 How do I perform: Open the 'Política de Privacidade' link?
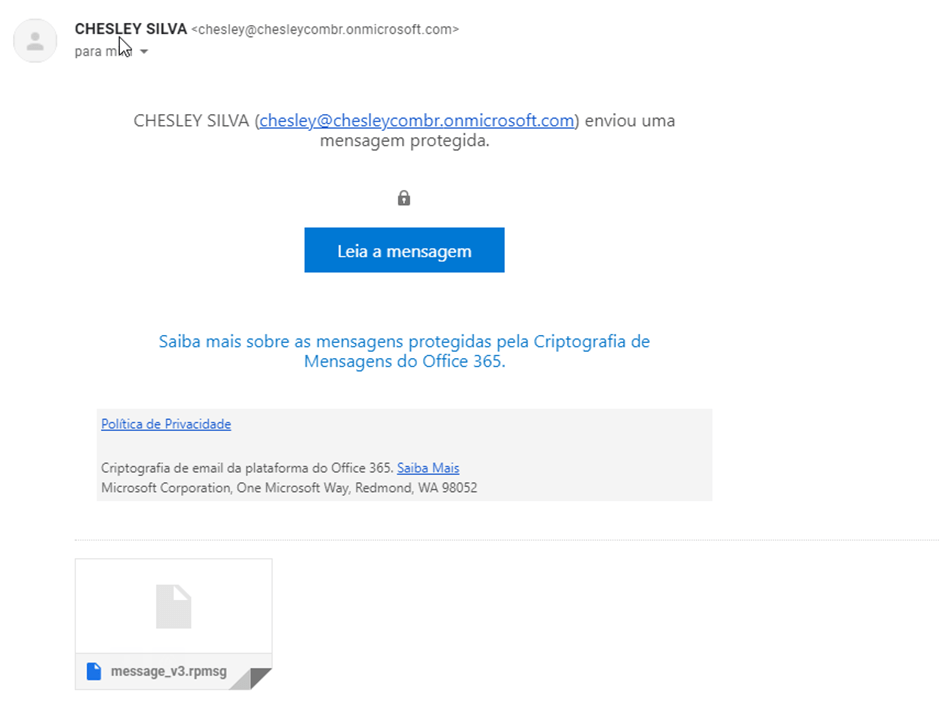pyautogui.click(x=166, y=424)
